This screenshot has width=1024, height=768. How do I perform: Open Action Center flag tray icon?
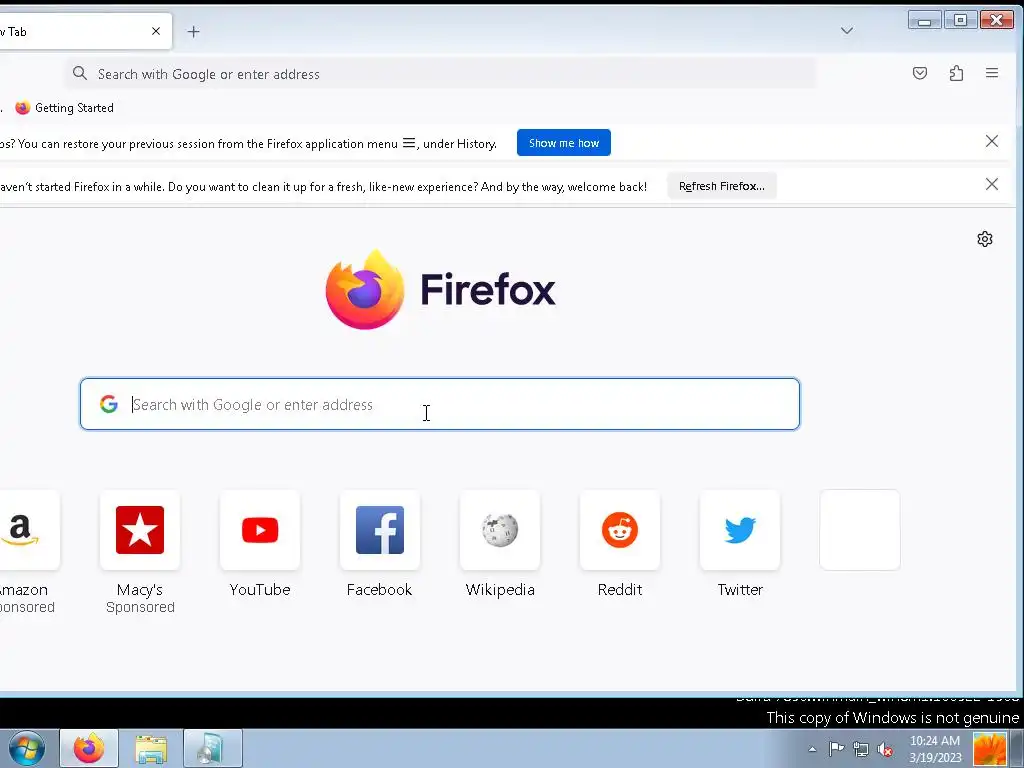point(837,749)
